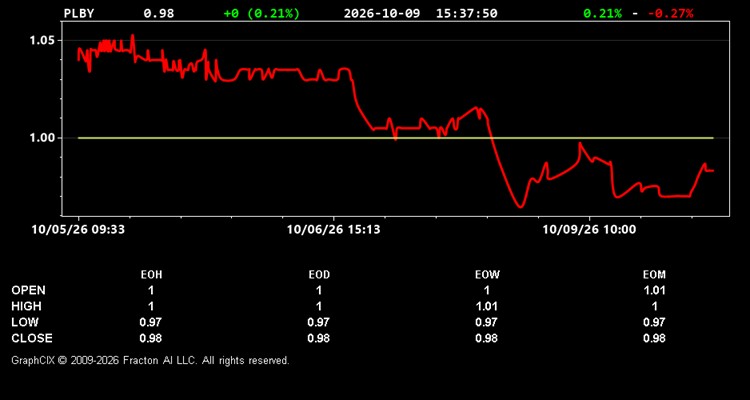Click the EOD CLOSE value 0.98
Screen dimensions: 750x400
(x=319, y=338)
